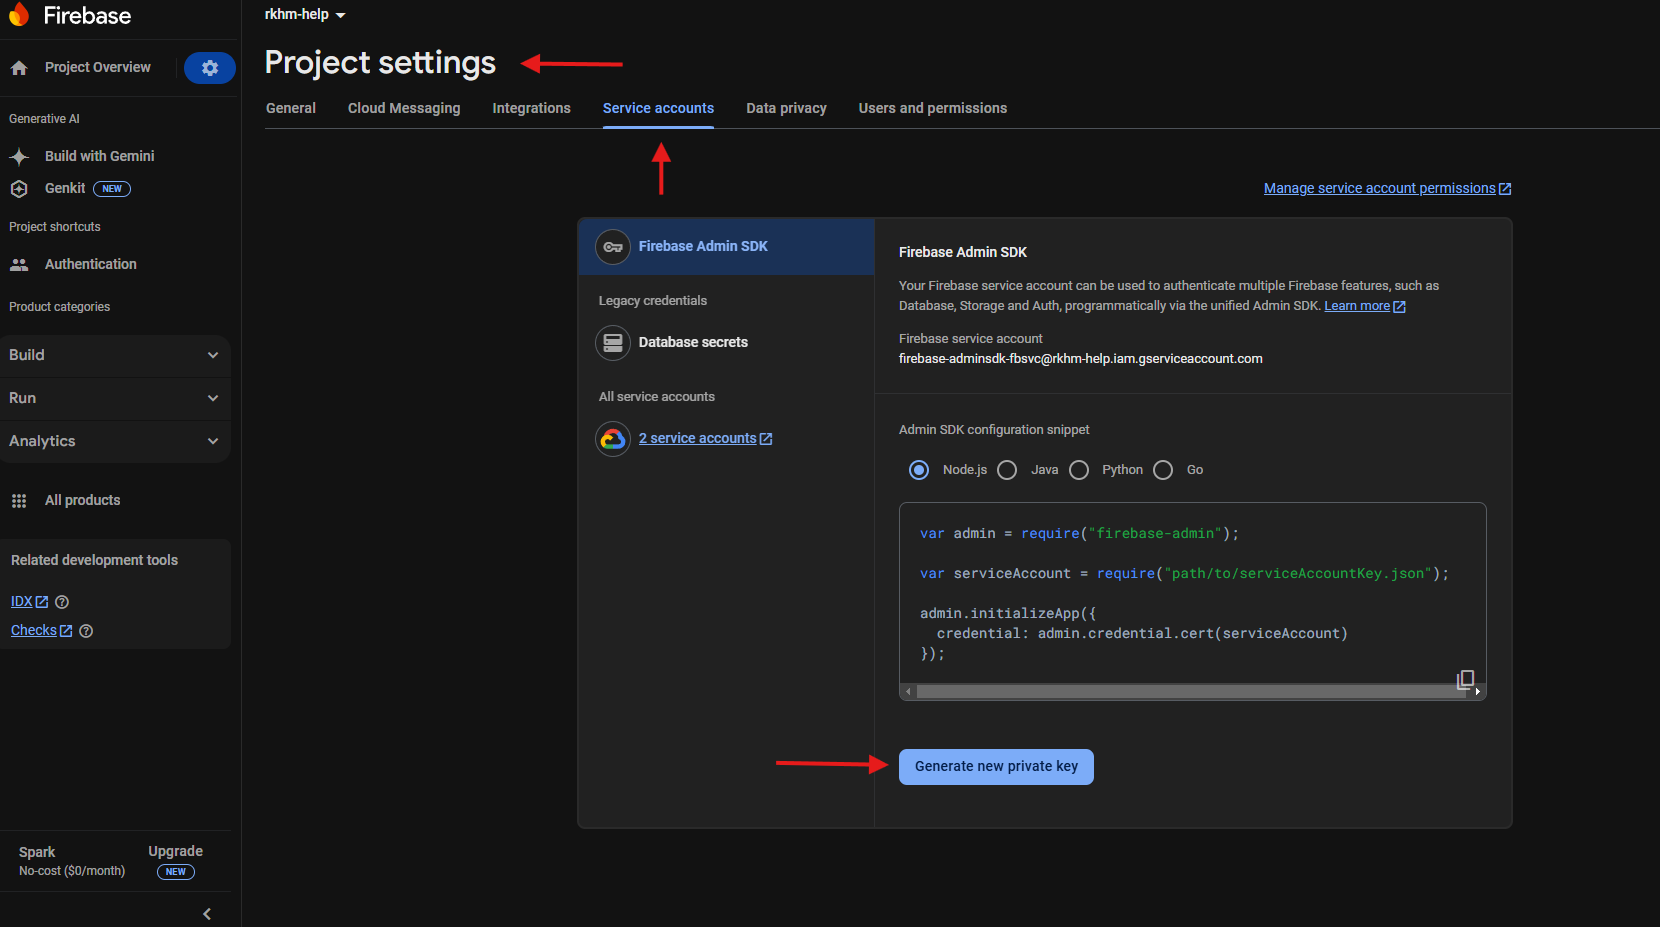The width and height of the screenshot is (1660, 927).
Task: Select the Java radio button
Action: 1007,470
